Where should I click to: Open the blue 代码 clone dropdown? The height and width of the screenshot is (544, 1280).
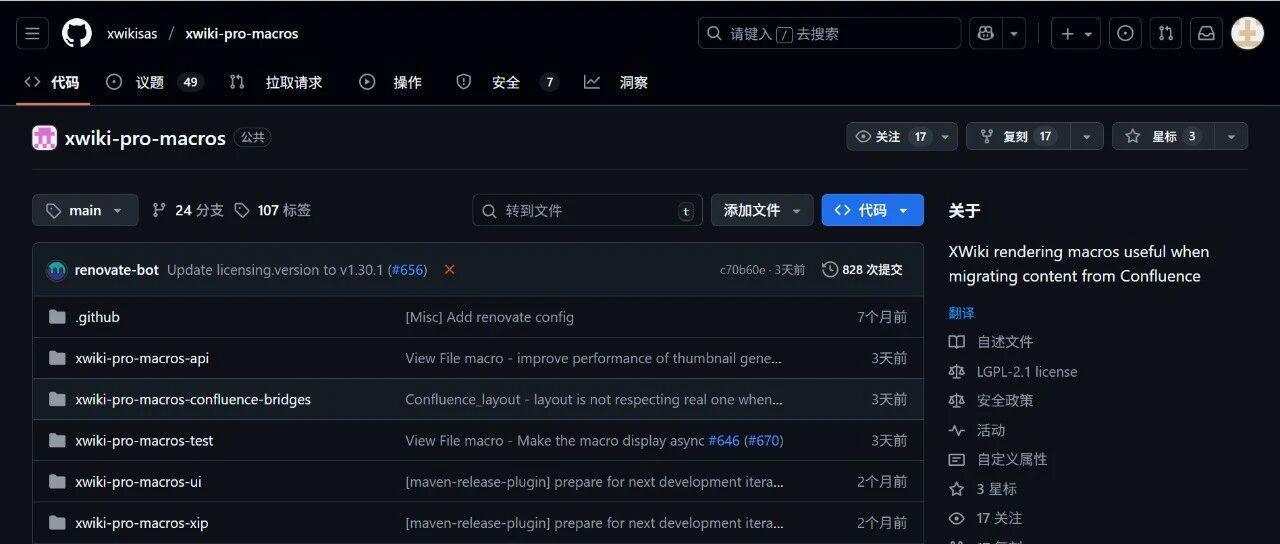872,210
